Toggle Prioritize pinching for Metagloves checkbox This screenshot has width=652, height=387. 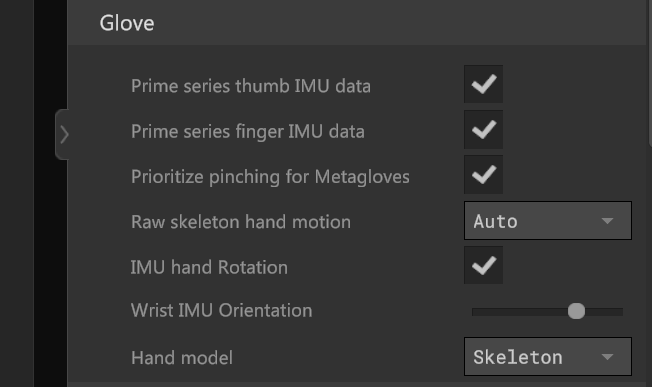483,175
